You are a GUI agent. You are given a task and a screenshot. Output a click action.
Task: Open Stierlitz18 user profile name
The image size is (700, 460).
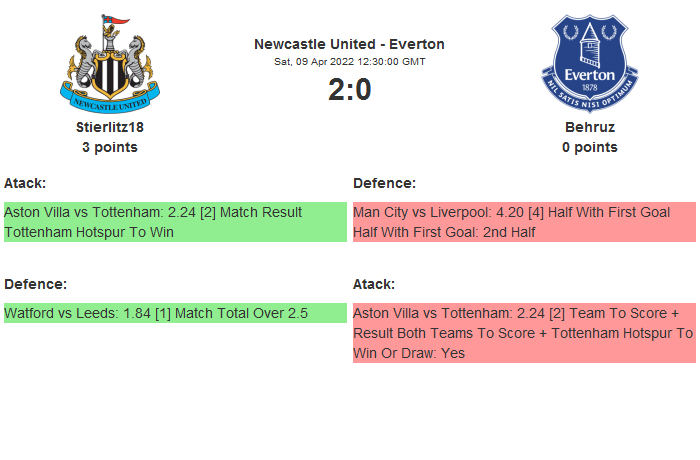110,127
